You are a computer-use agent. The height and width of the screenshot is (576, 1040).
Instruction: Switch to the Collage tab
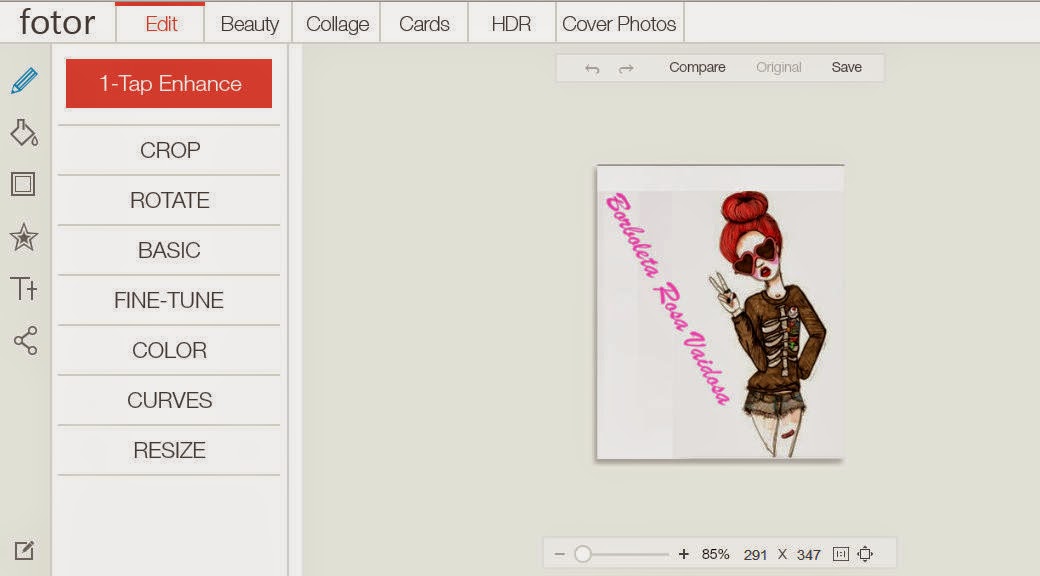pyautogui.click(x=337, y=24)
